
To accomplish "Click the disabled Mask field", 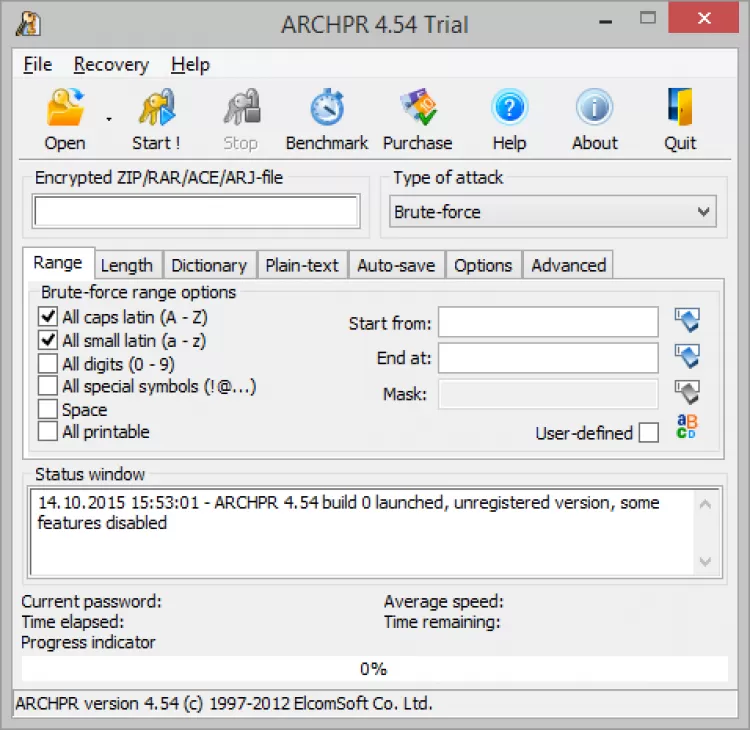I will tap(548, 394).
